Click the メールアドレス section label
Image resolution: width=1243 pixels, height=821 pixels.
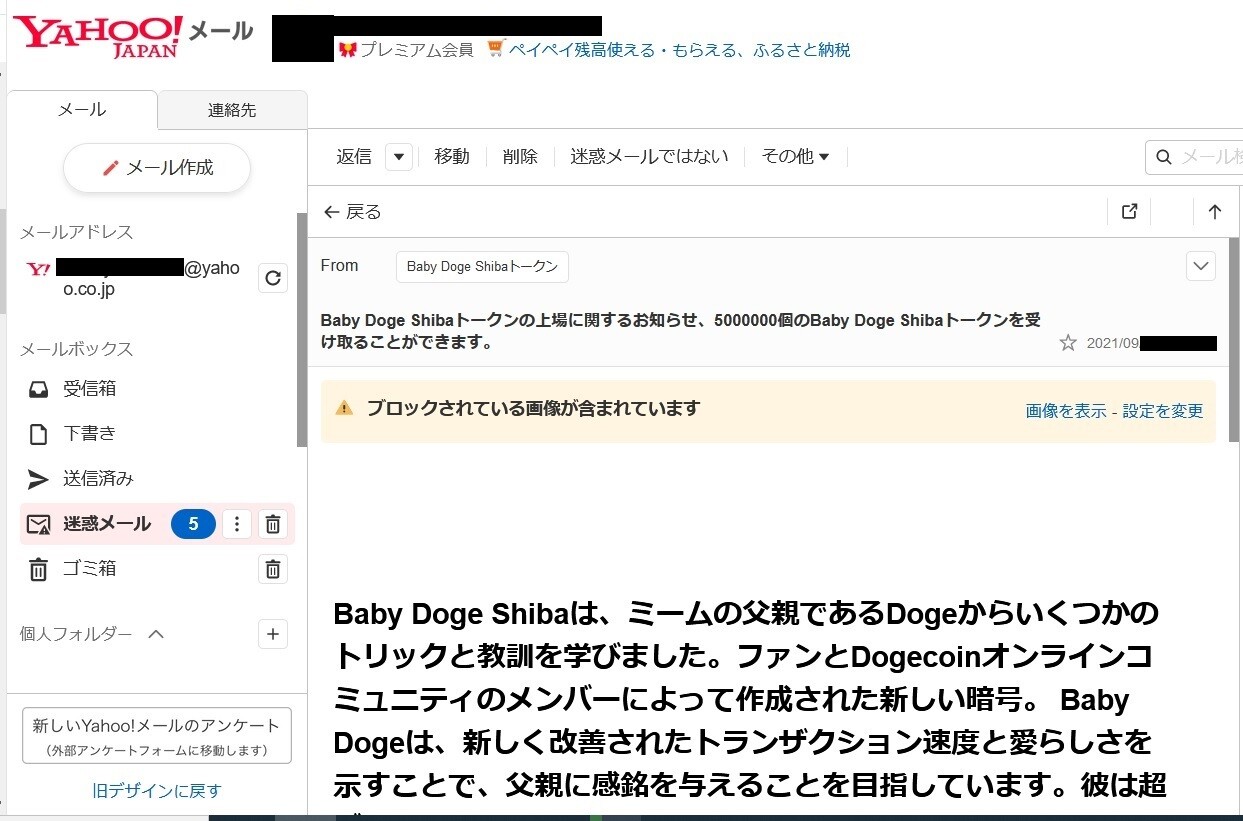click(x=76, y=232)
